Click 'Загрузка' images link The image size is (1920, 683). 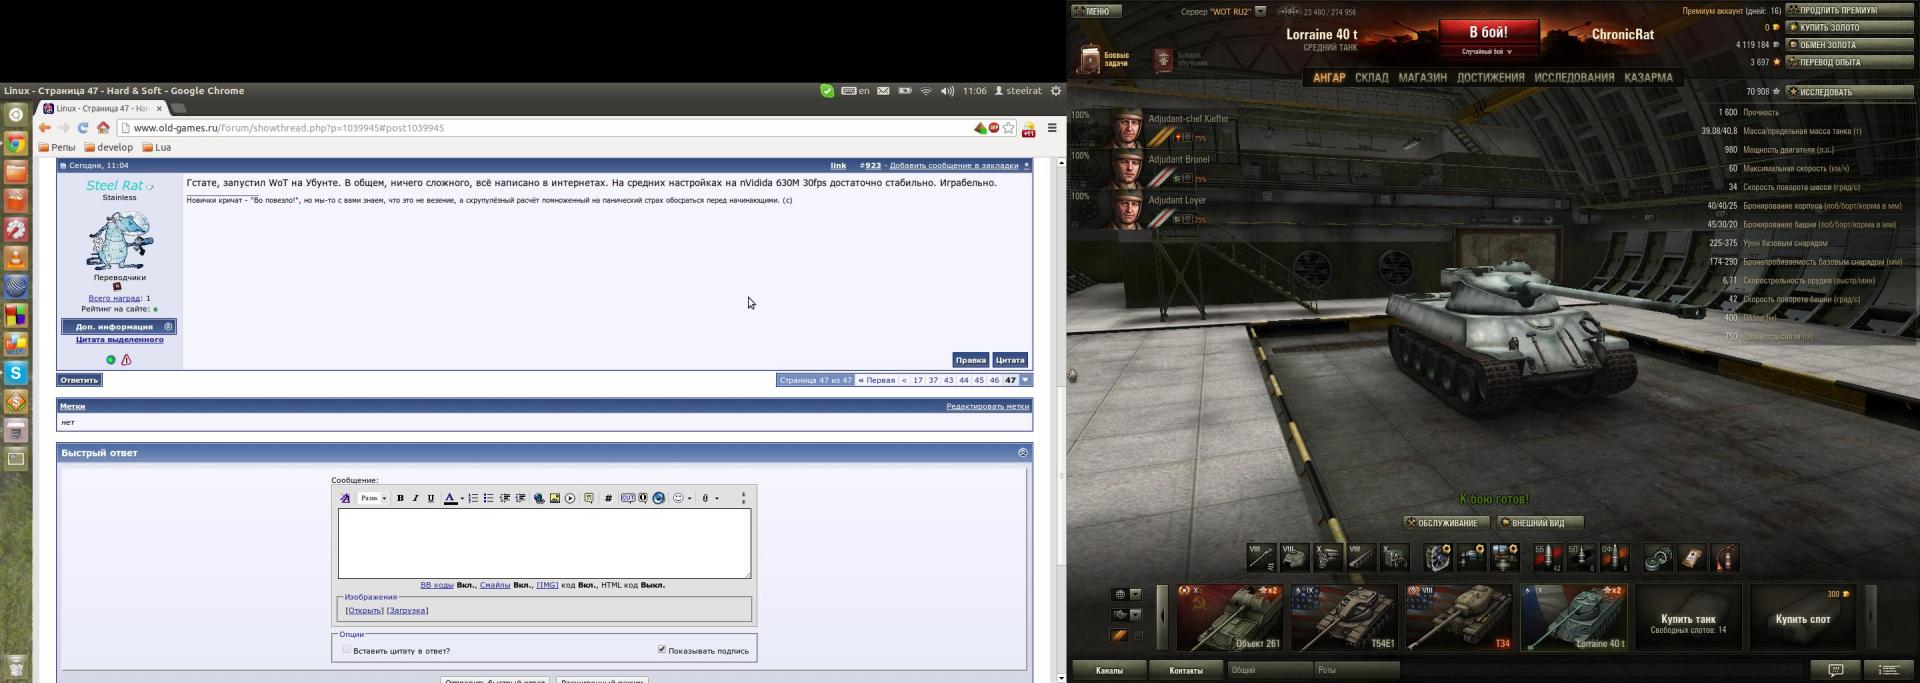pyautogui.click(x=407, y=610)
